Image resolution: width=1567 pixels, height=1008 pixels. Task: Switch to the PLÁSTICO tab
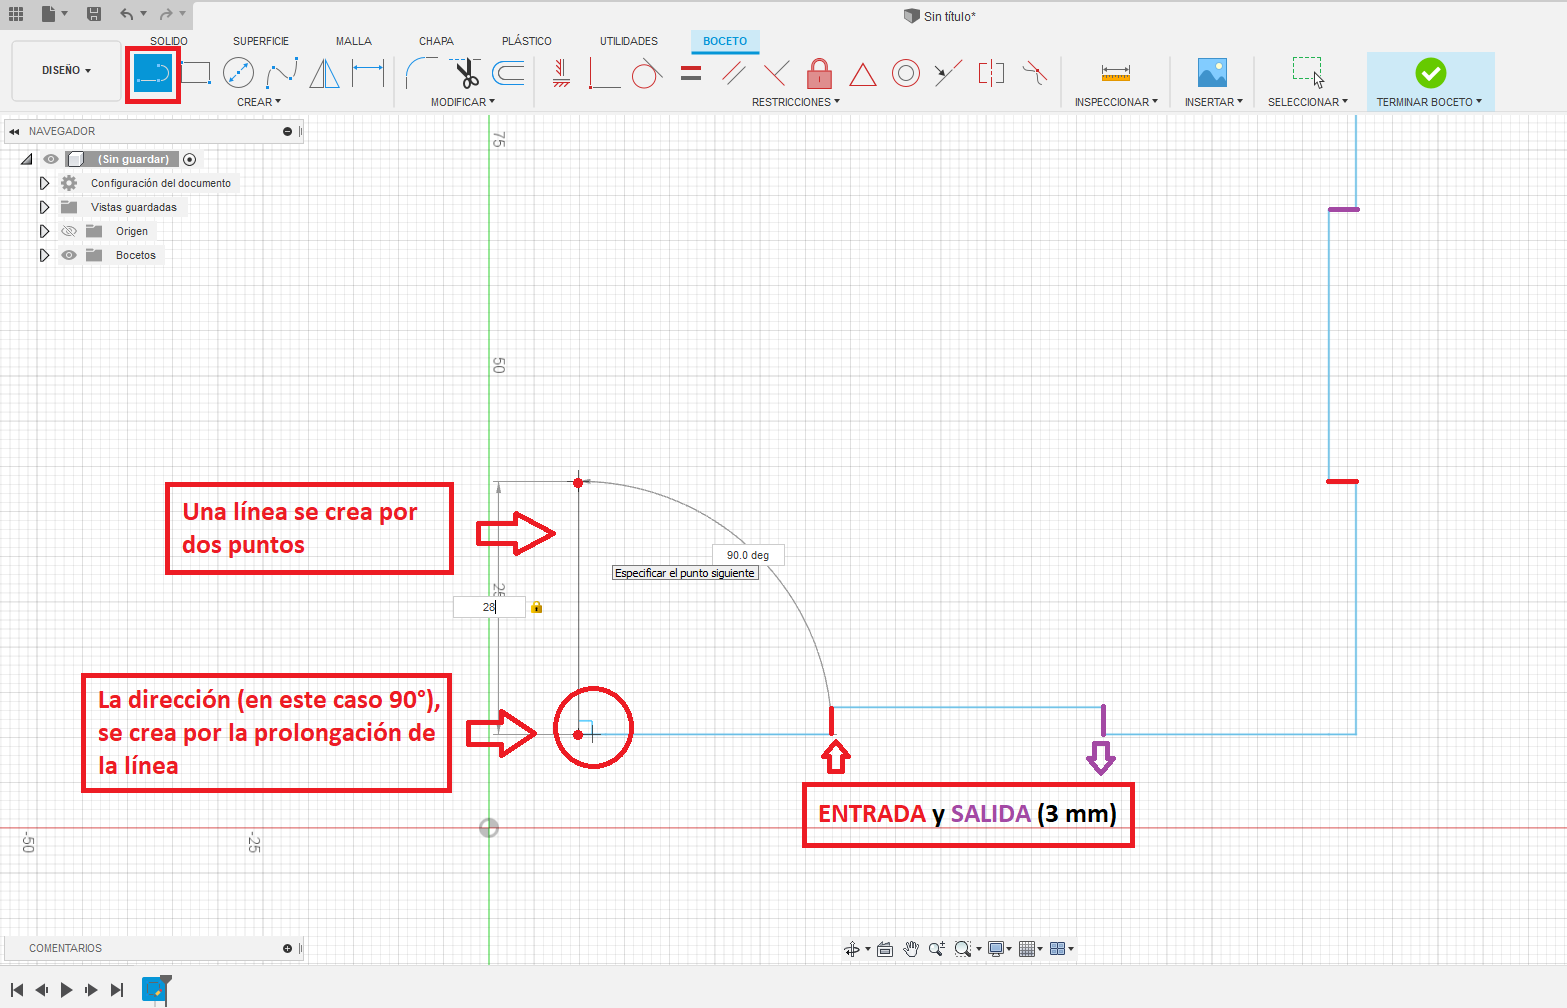[x=527, y=41]
